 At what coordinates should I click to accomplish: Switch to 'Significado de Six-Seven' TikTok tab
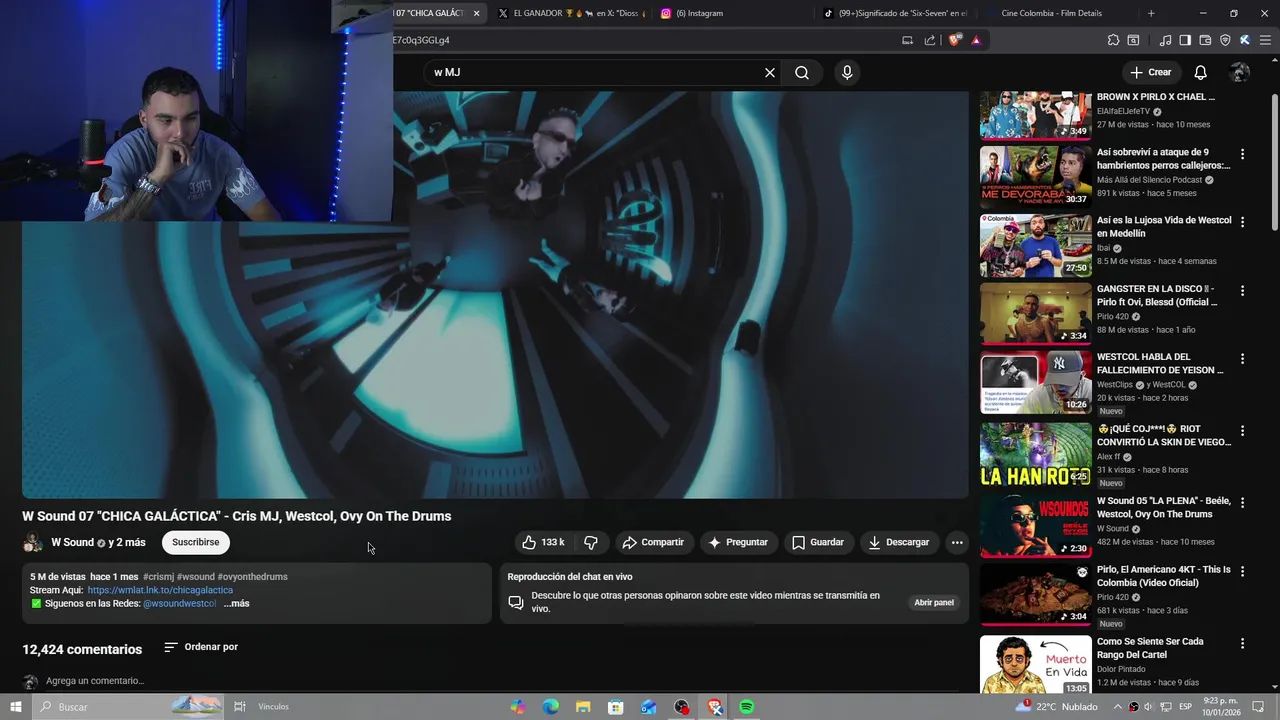[x=895, y=13]
